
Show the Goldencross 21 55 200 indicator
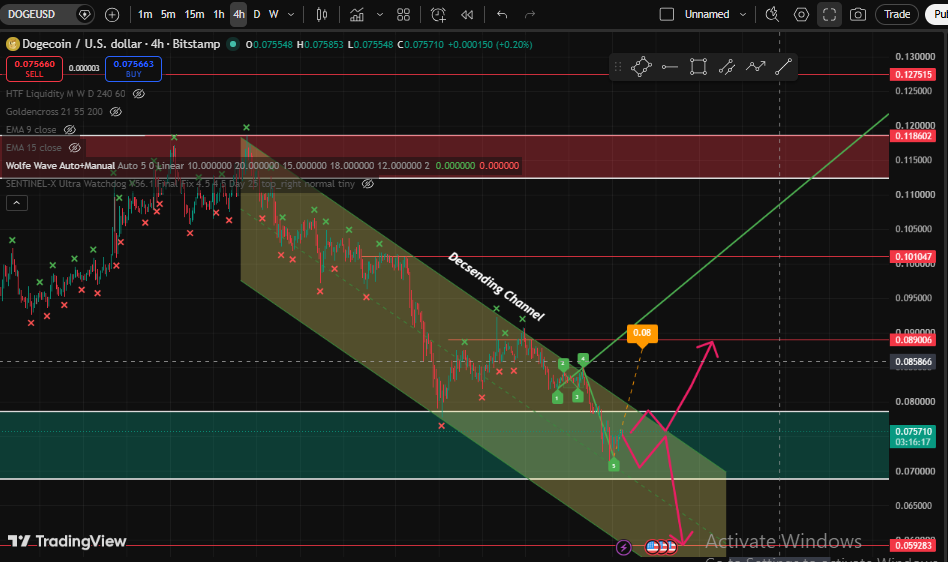click(x=115, y=112)
